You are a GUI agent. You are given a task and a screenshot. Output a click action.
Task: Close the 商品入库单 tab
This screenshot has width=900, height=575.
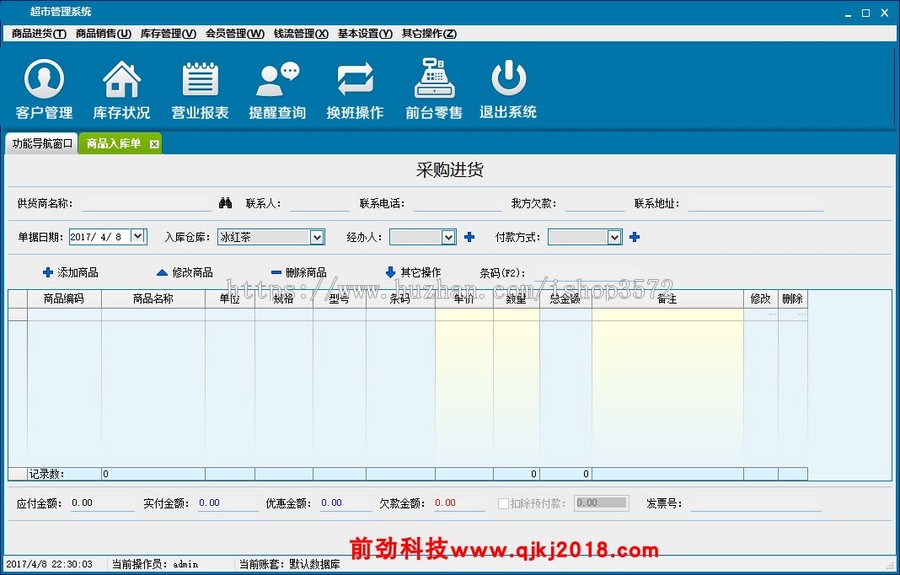coord(154,144)
